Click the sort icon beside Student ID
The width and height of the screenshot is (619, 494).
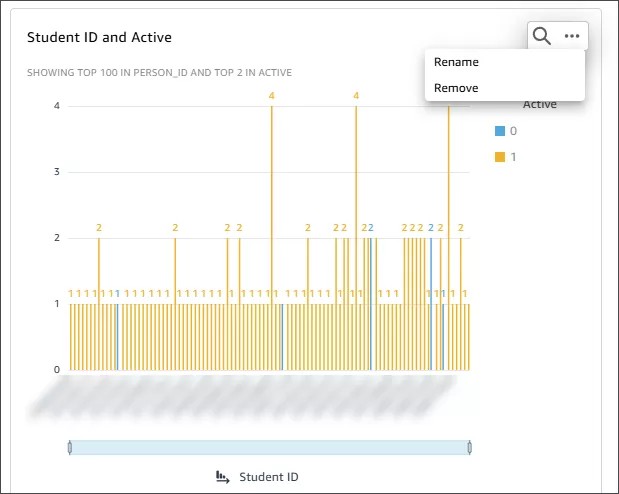pyautogui.click(x=223, y=476)
